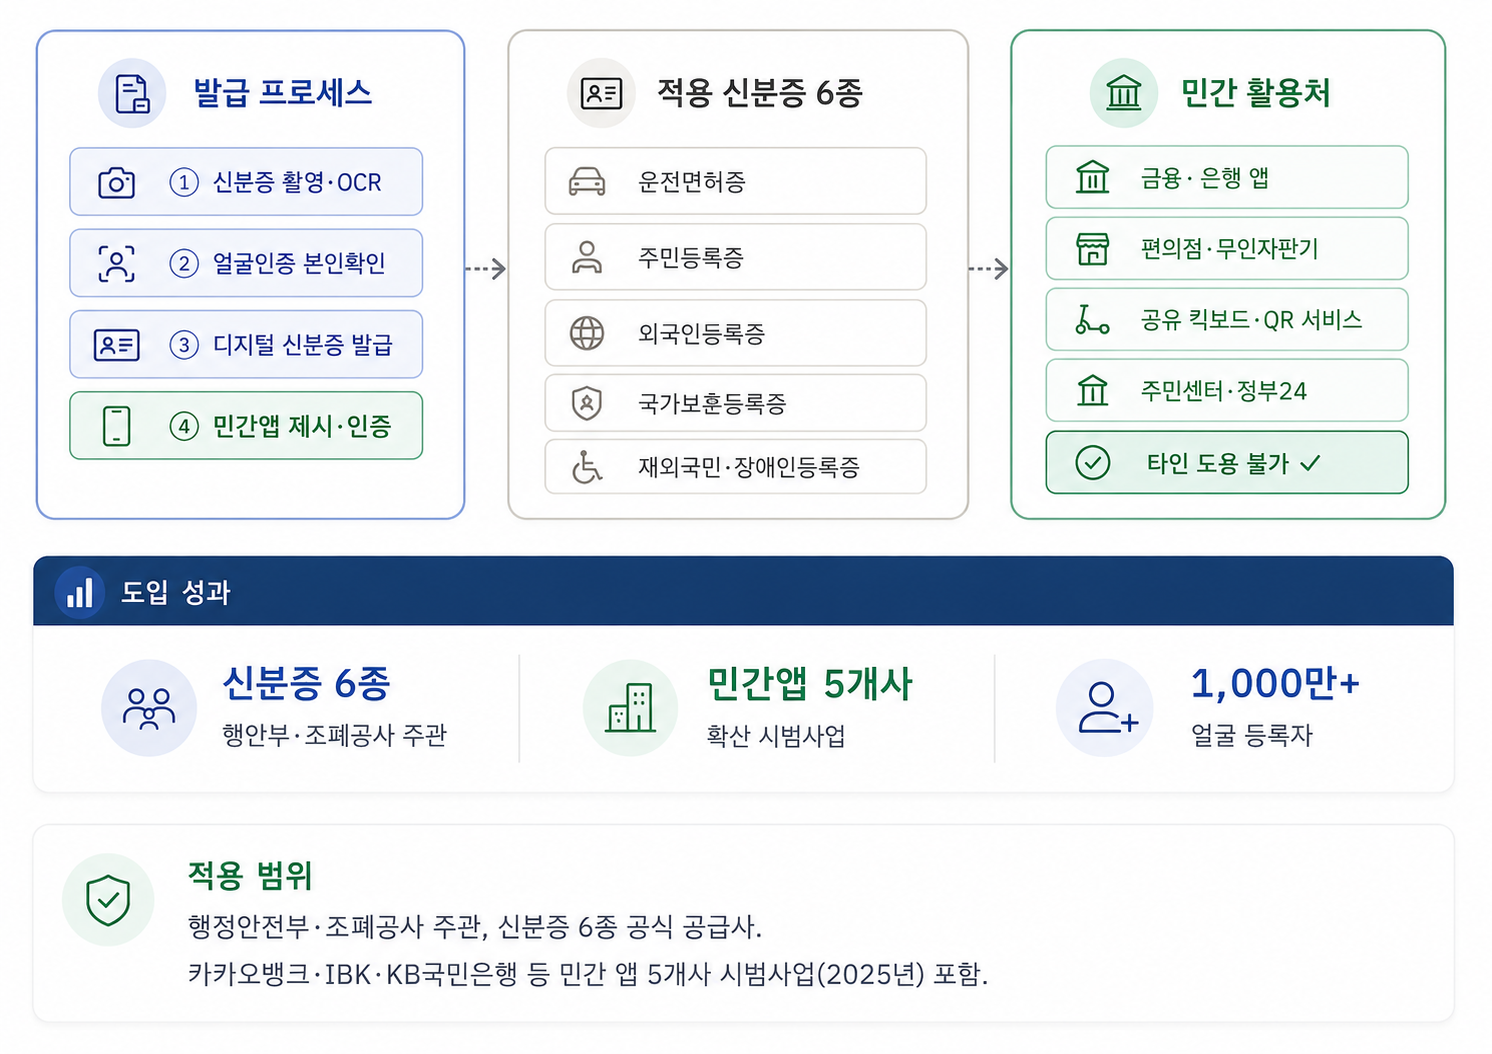Click the add-user icon beside 1,000만+

1106,708
